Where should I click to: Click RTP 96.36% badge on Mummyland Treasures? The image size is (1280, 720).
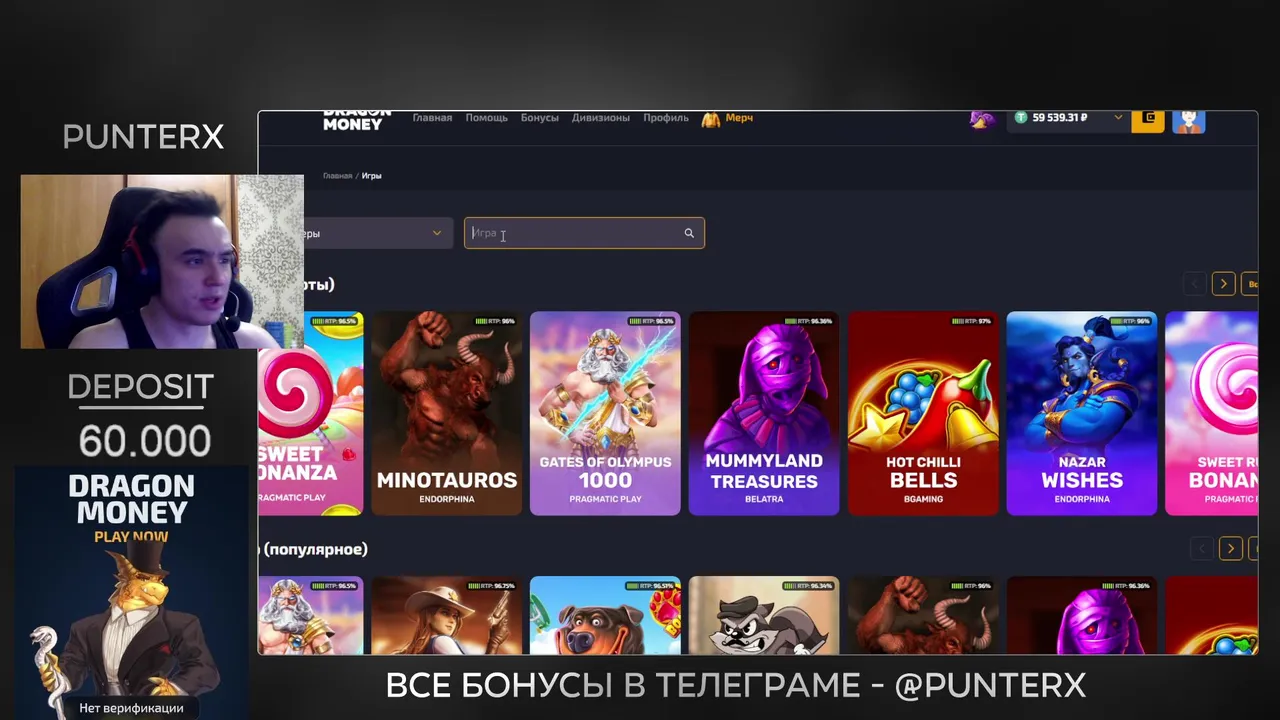808,321
